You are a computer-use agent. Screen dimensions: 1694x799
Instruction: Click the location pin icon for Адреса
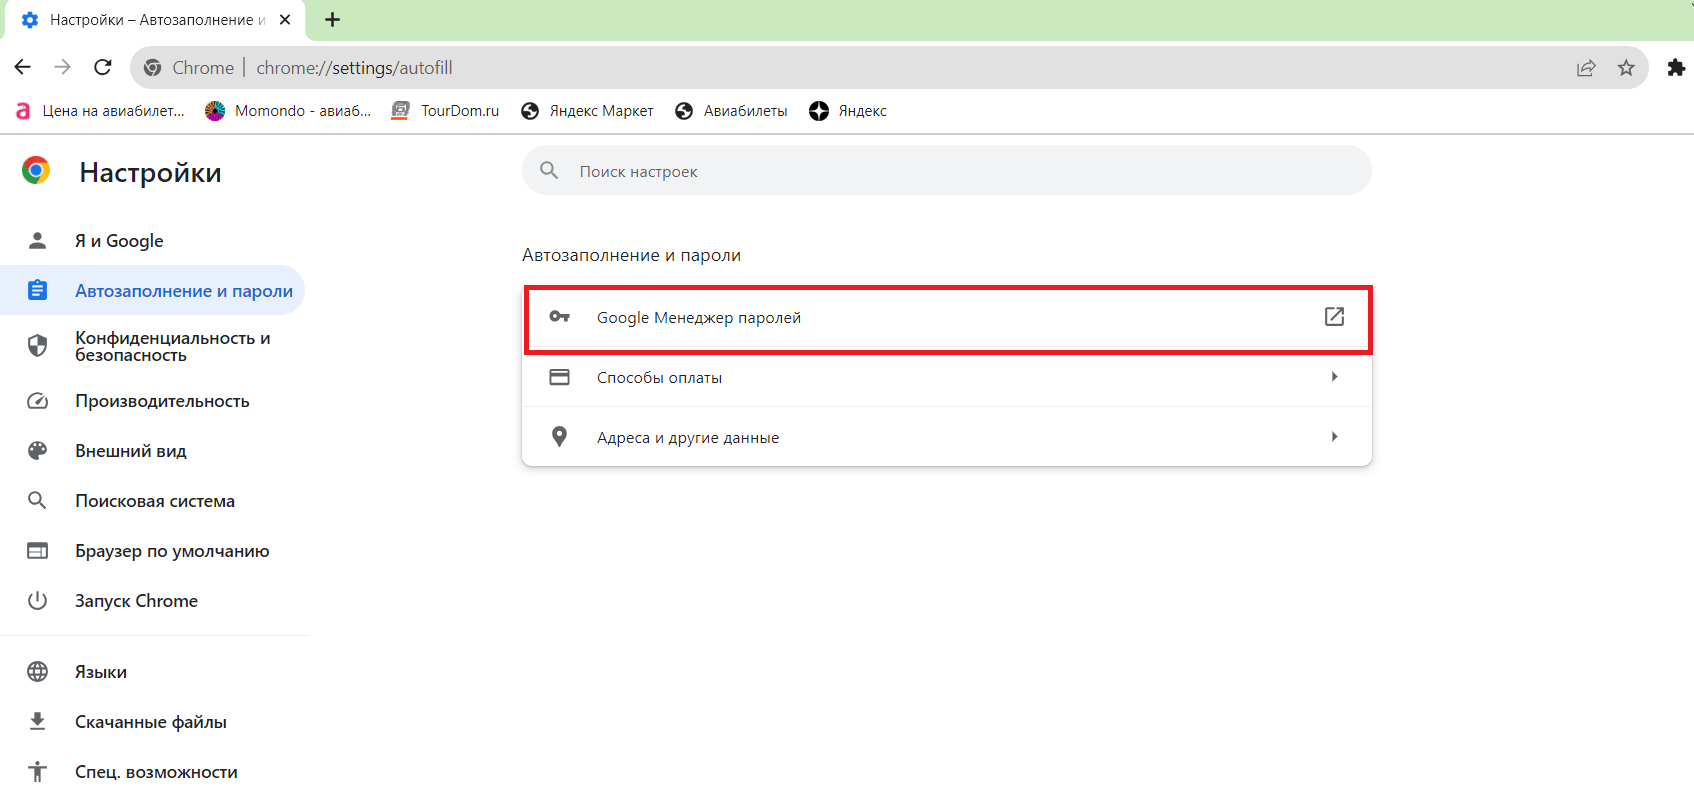coord(560,437)
